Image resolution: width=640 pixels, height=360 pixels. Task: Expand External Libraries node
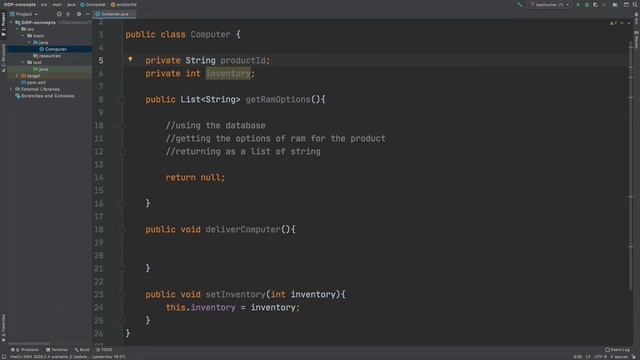click(11, 89)
